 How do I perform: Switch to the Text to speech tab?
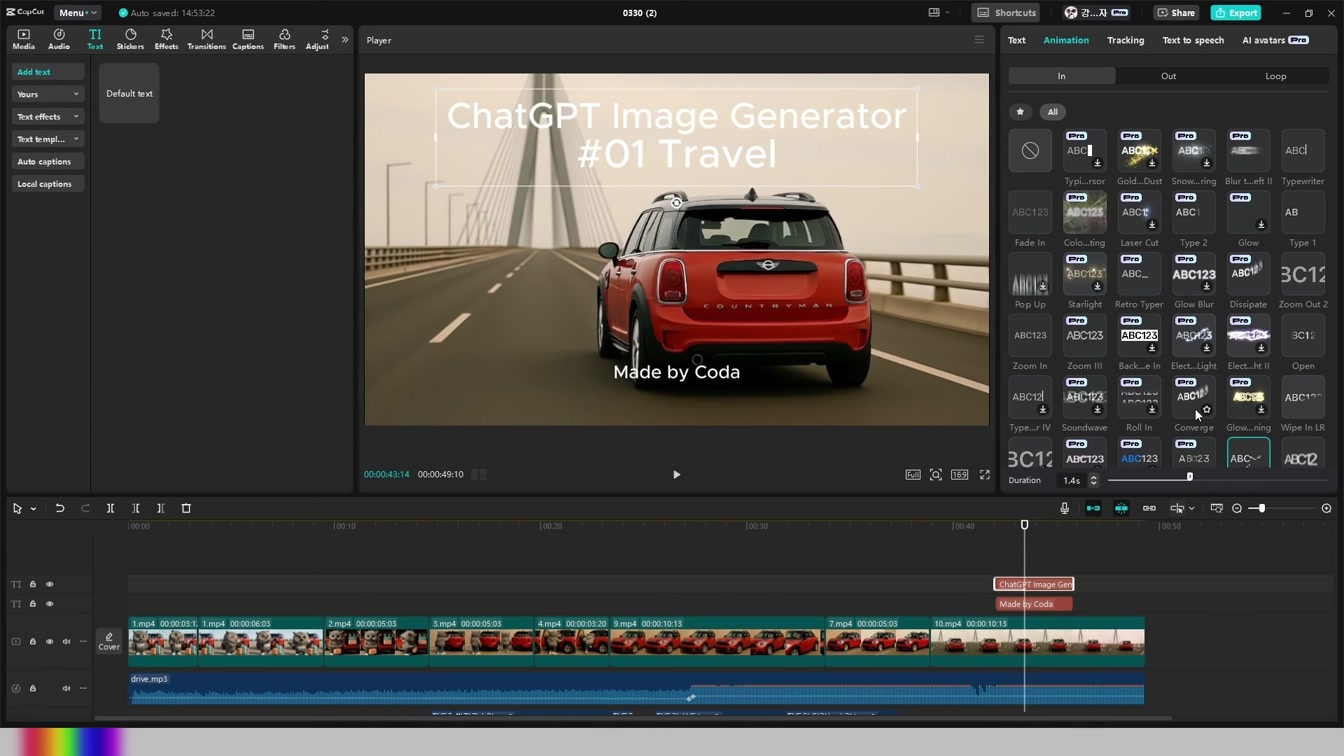pos(1193,40)
